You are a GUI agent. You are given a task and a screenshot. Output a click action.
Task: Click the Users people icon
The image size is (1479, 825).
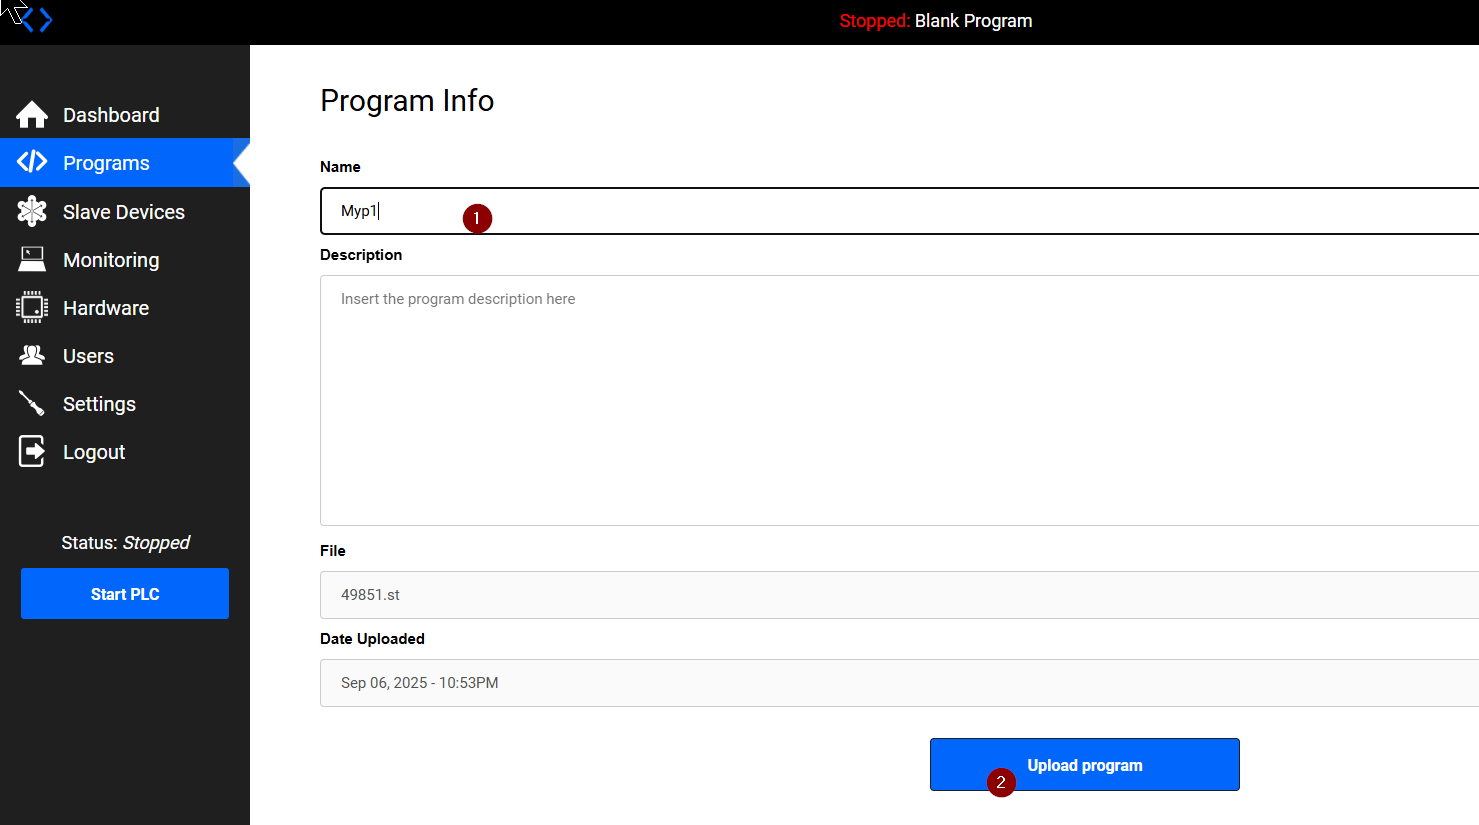pyautogui.click(x=32, y=356)
